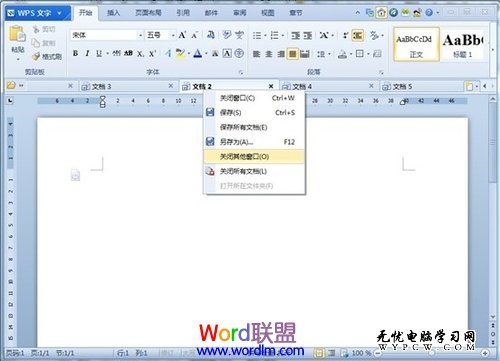Close the 文档 2 tab
The image size is (500, 361).
[x=271, y=86]
